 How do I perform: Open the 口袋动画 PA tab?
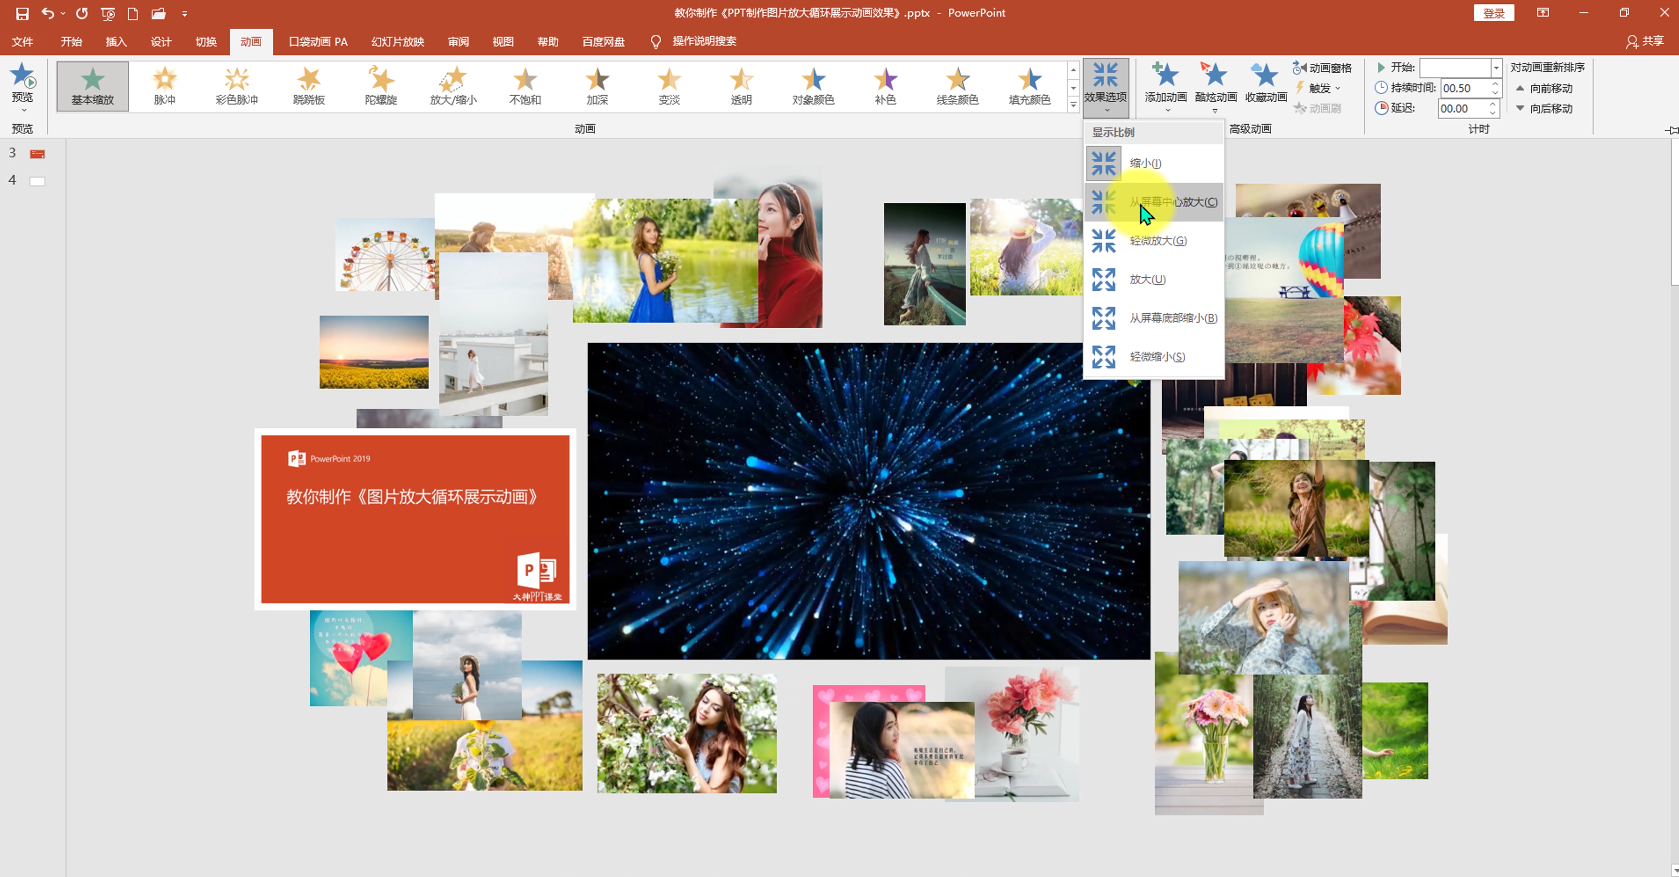pyautogui.click(x=318, y=42)
